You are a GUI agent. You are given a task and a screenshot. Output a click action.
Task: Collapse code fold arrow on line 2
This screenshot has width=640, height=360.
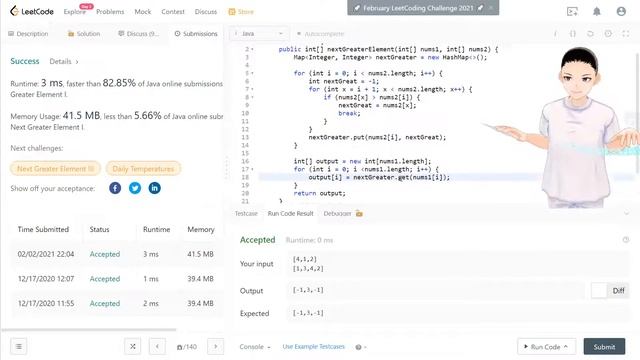(x=252, y=49)
